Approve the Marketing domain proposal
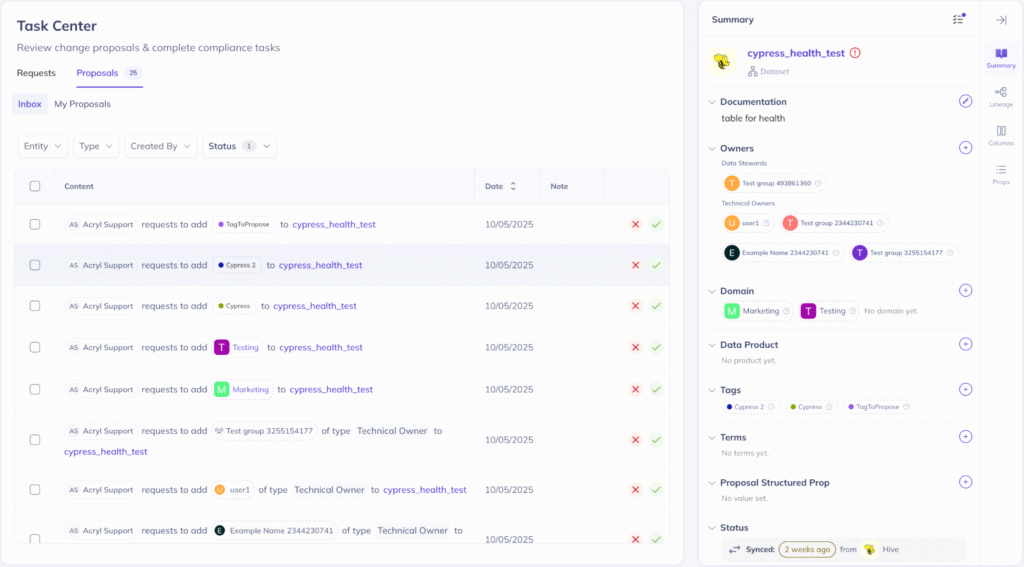Screen dimensions: 1024x567 pyautogui.click(x=656, y=389)
